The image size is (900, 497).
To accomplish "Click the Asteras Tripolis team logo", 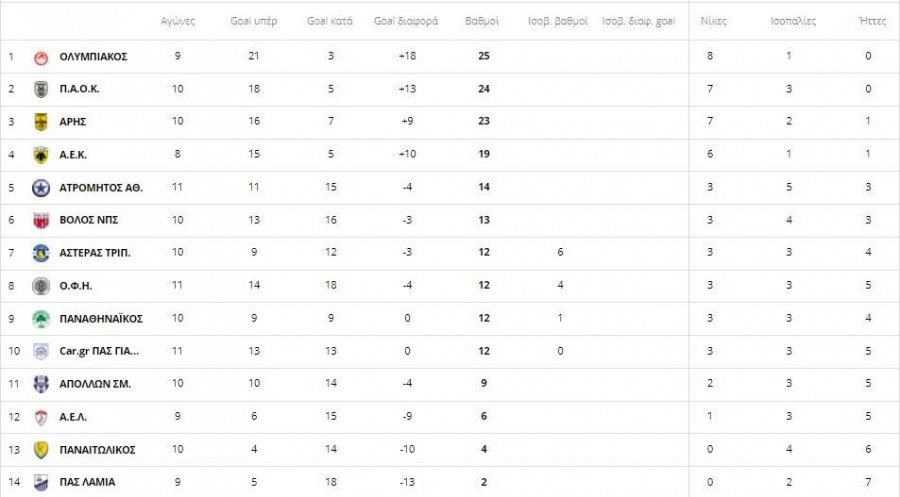I will coord(41,253).
